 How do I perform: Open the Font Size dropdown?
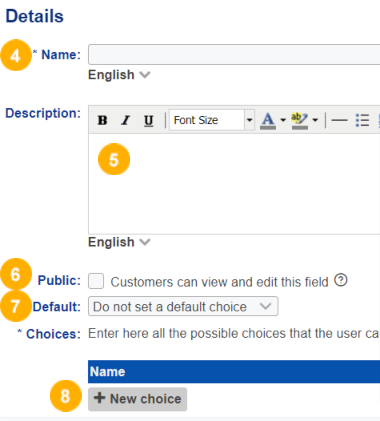pyautogui.click(x=212, y=120)
